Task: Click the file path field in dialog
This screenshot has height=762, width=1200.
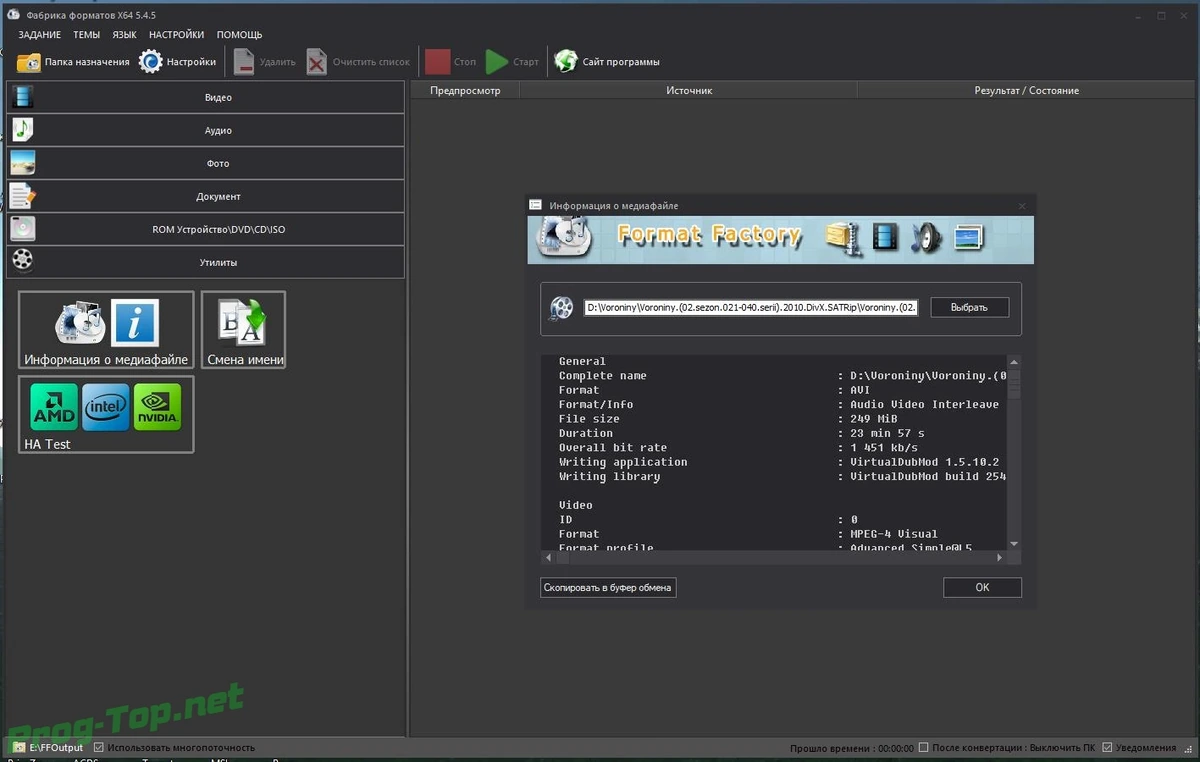Action: pos(751,307)
